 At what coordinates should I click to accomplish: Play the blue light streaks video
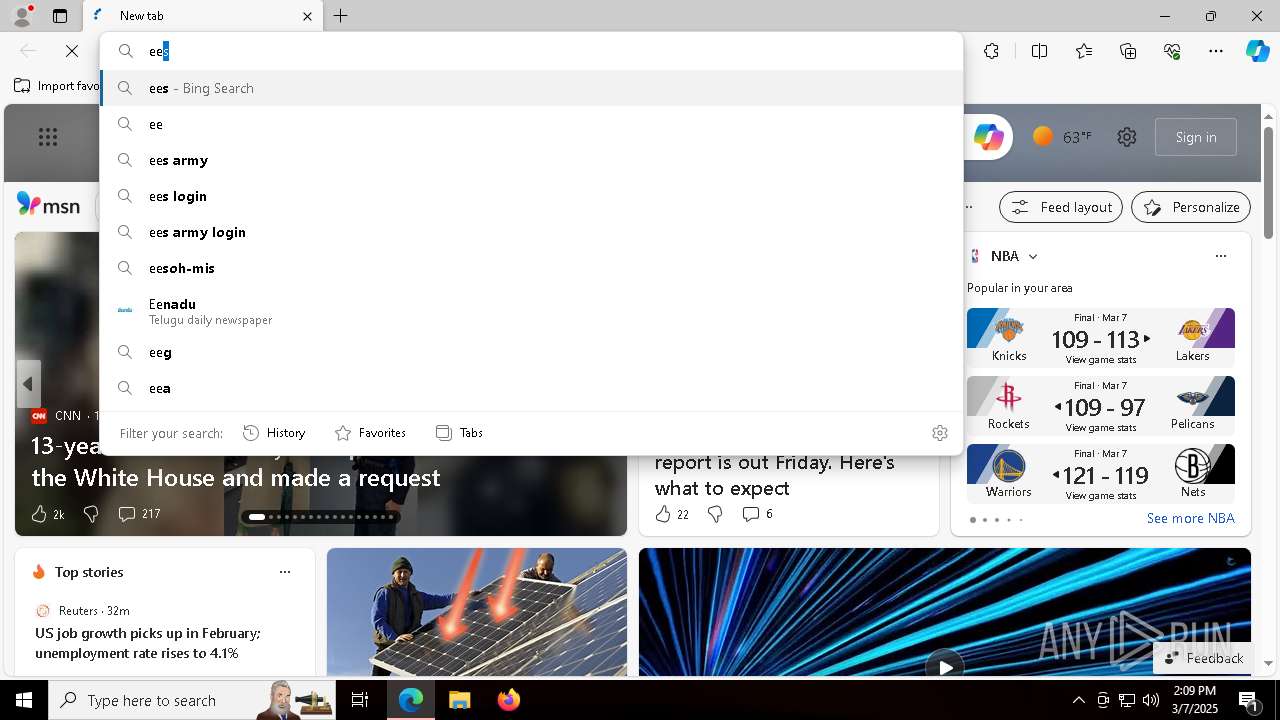tap(945, 666)
